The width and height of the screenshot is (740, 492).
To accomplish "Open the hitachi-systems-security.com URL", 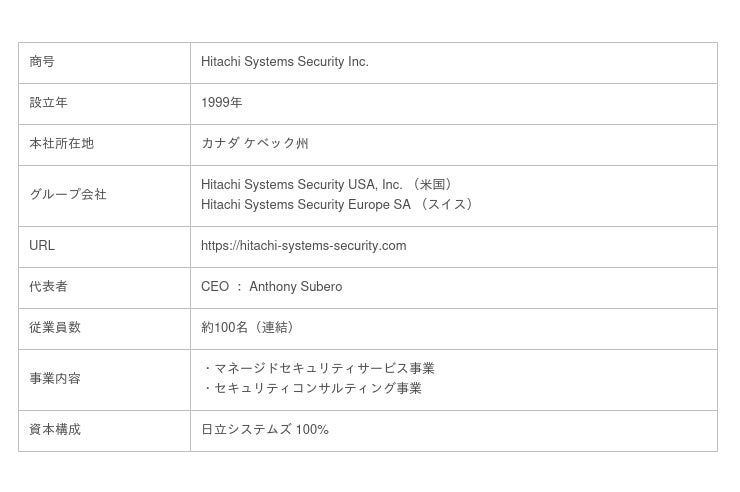I will (303, 246).
